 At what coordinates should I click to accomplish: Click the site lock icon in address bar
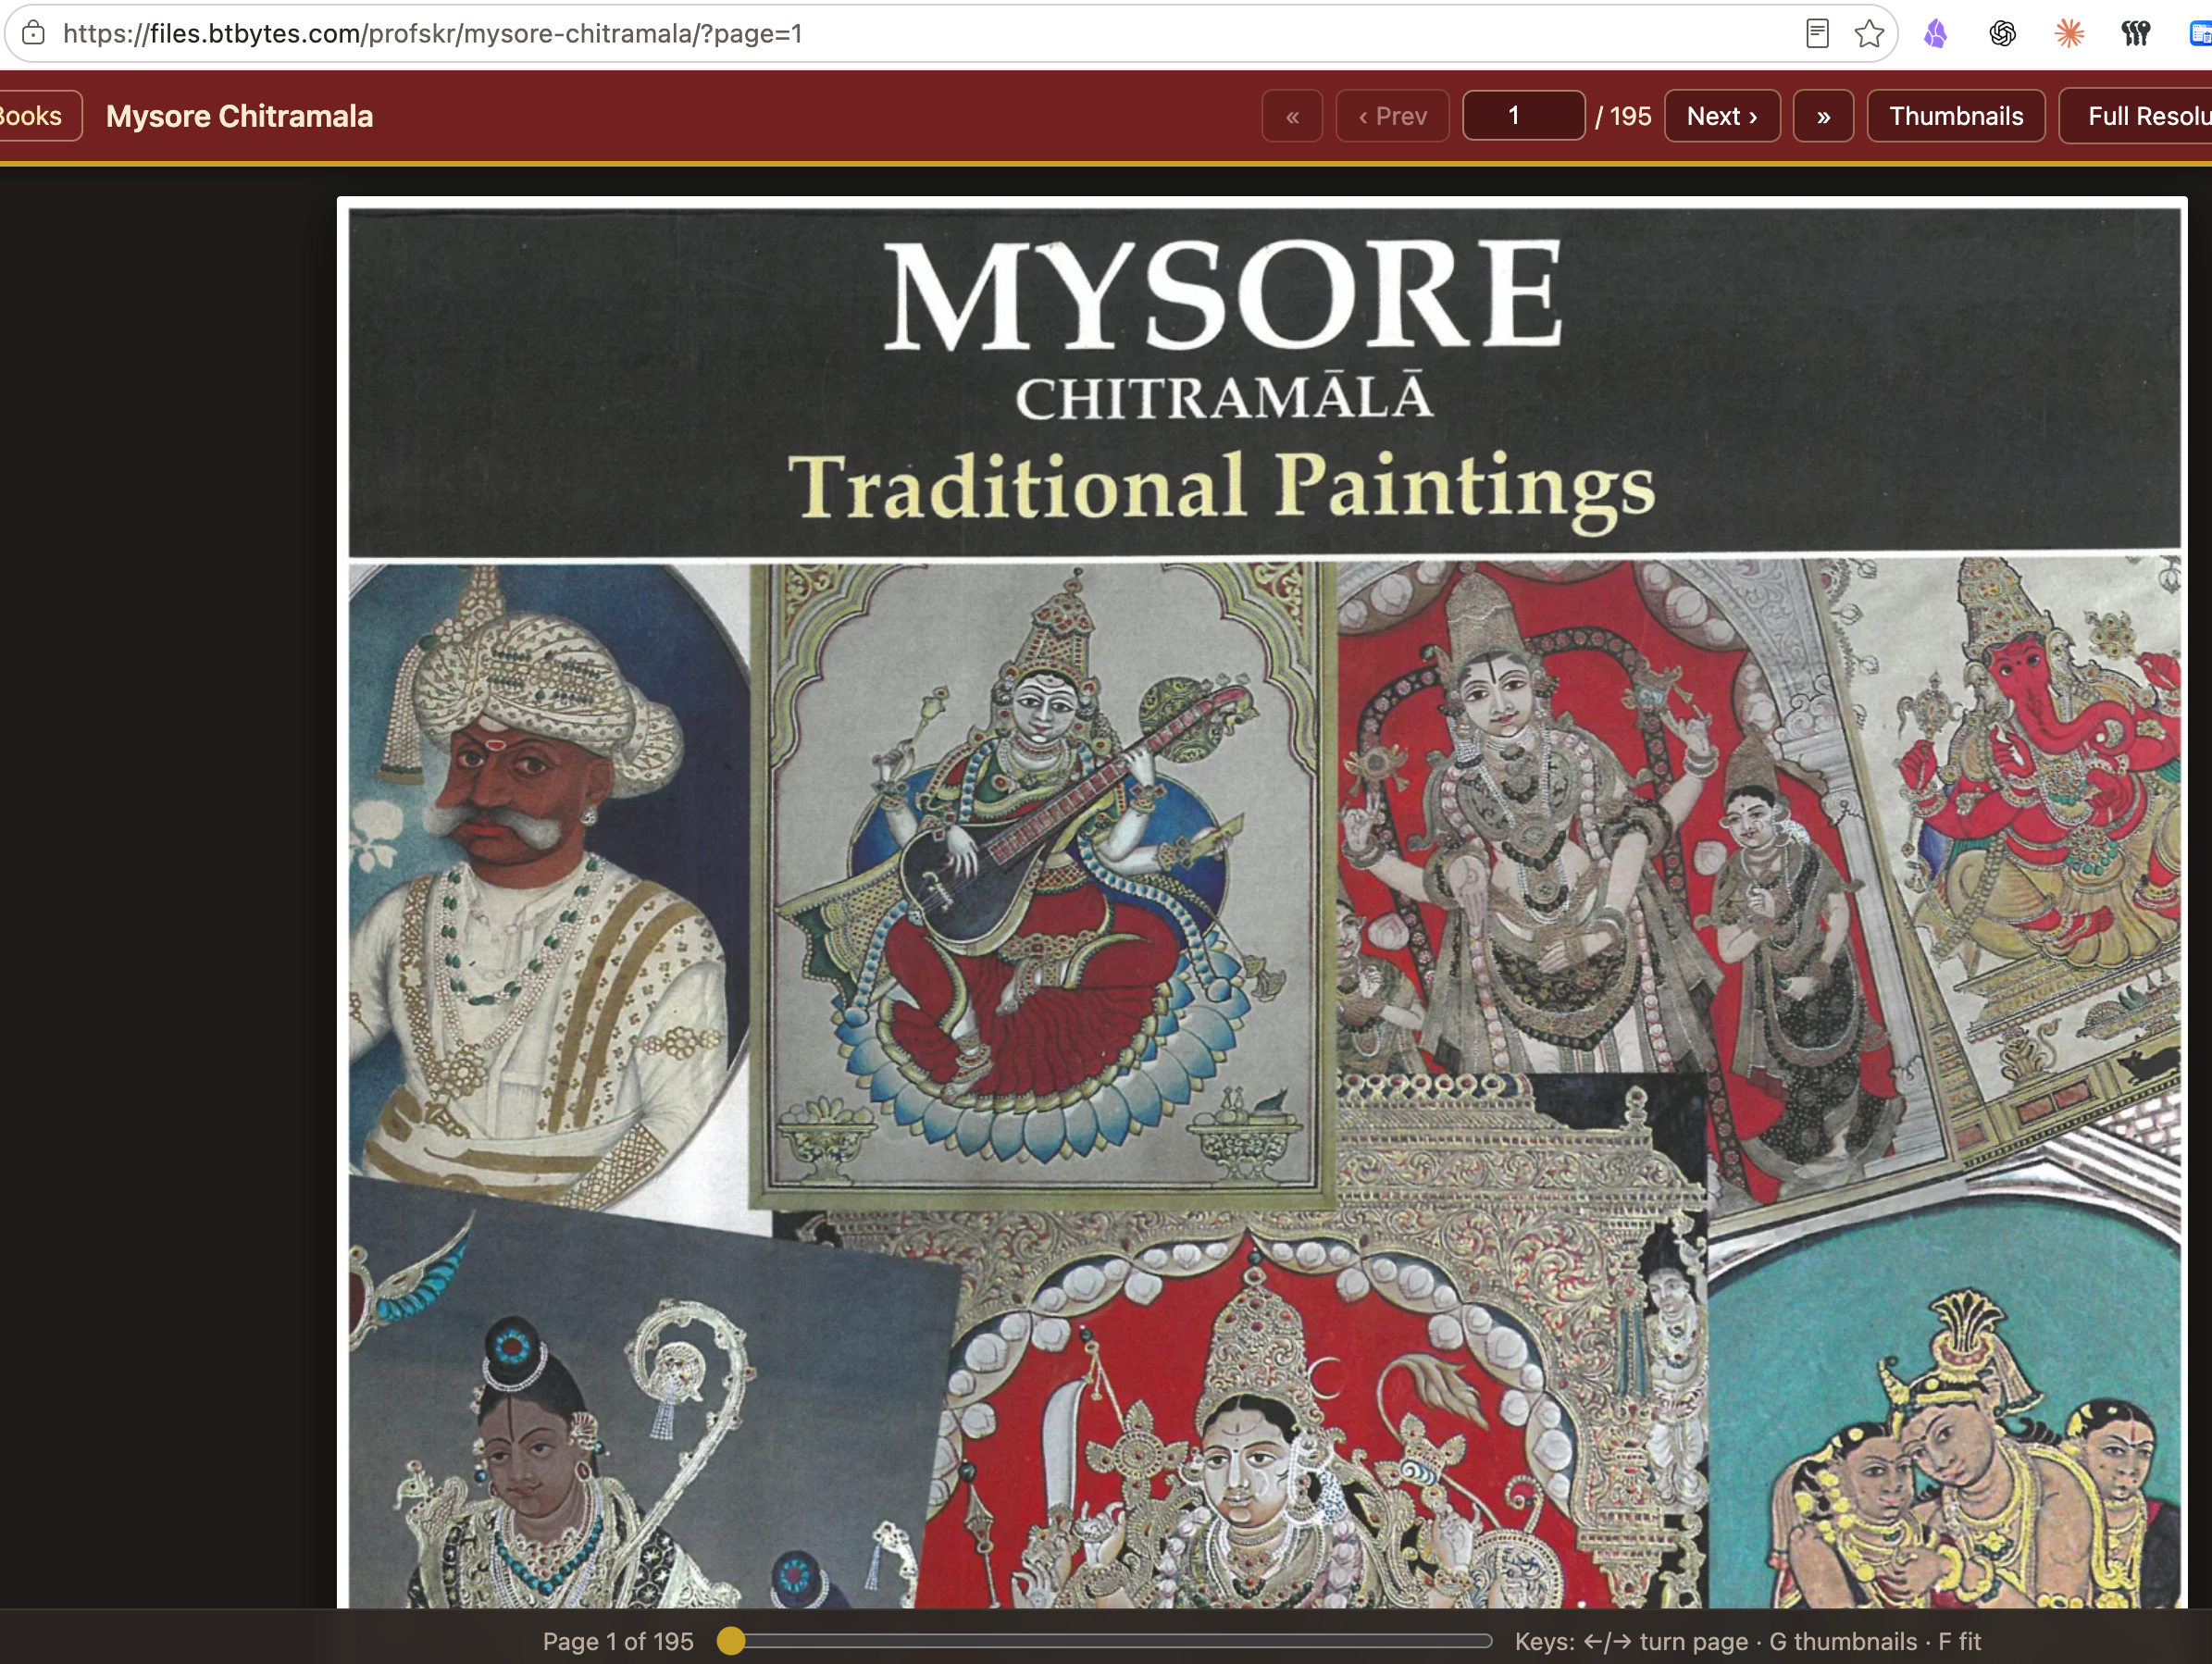(x=33, y=33)
